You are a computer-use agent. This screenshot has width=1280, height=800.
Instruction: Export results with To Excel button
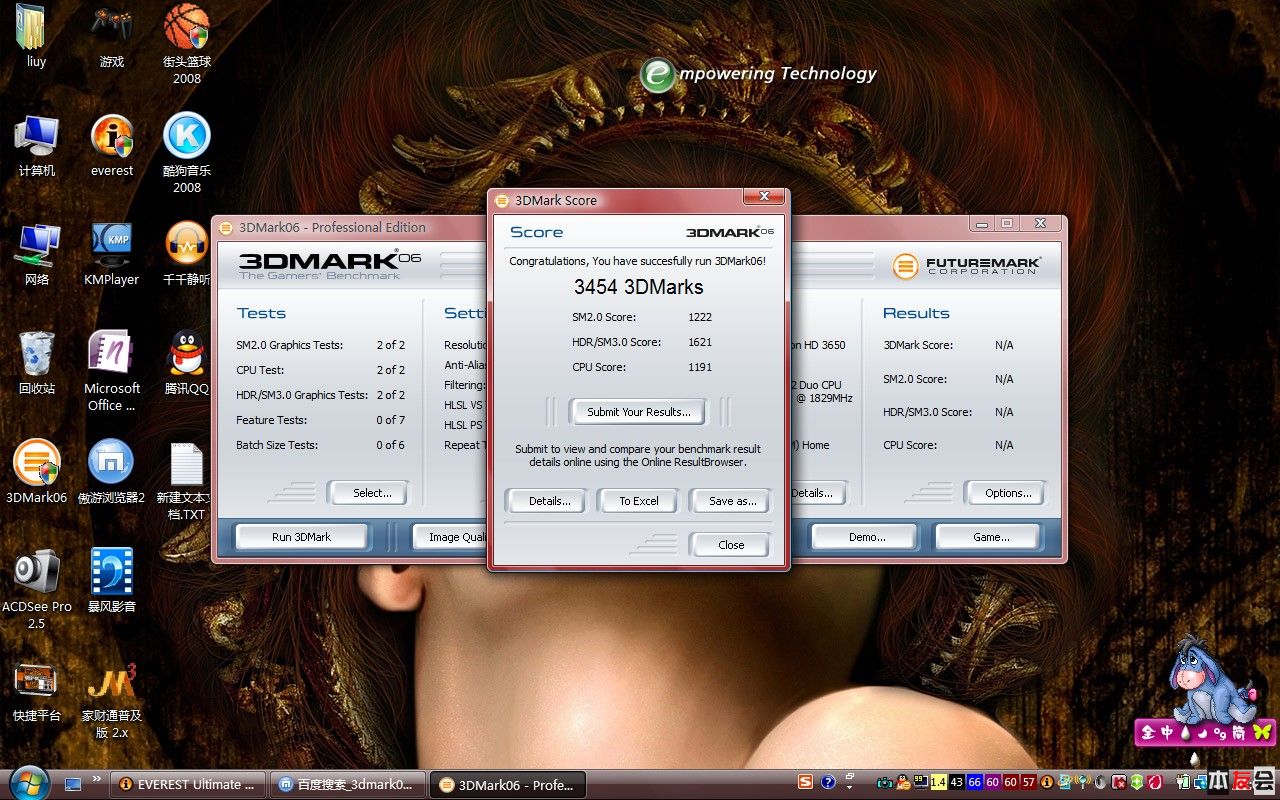pyautogui.click(x=638, y=501)
